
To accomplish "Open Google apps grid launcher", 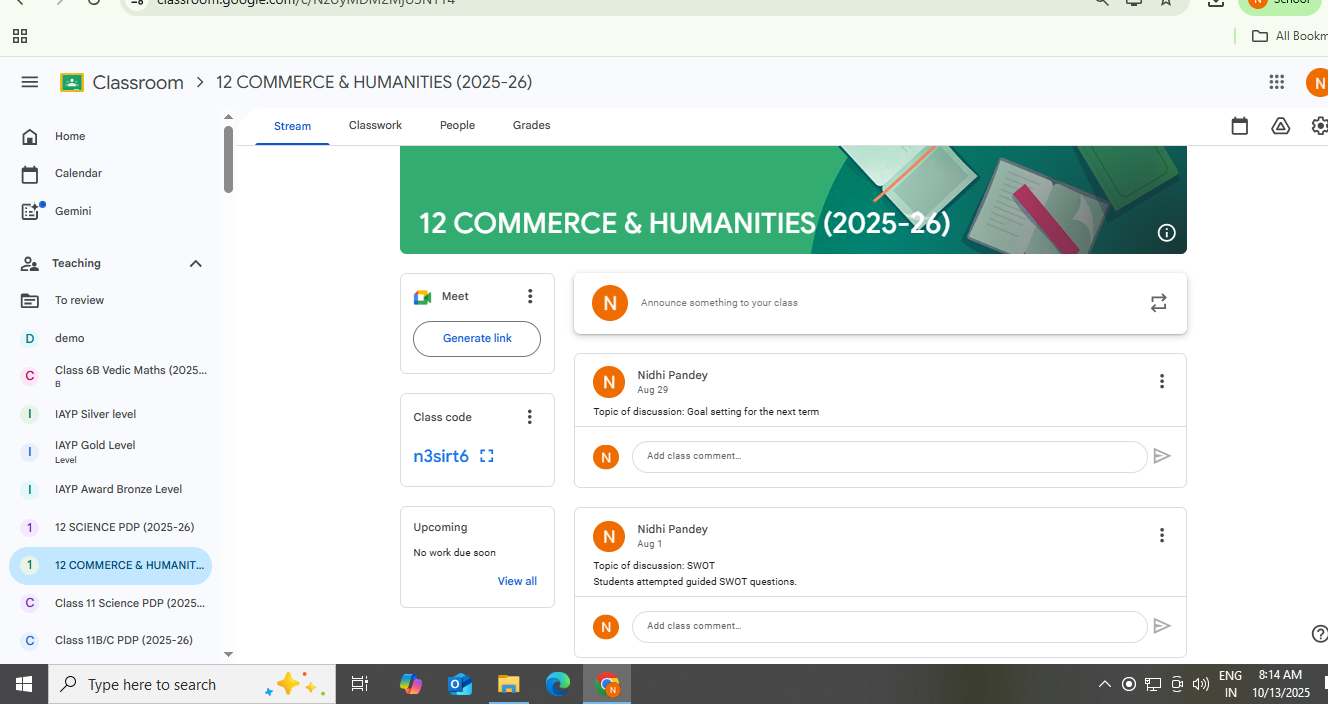I will coord(1276,82).
